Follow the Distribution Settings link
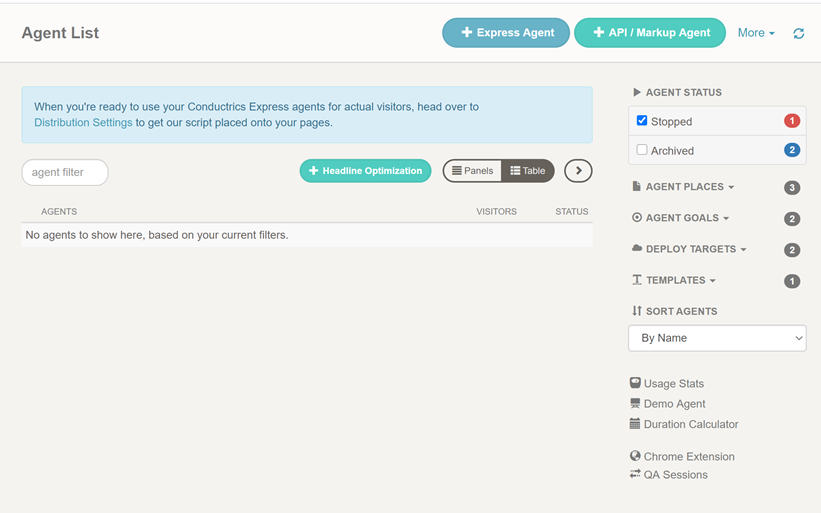The width and height of the screenshot is (821, 513). [x=83, y=123]
